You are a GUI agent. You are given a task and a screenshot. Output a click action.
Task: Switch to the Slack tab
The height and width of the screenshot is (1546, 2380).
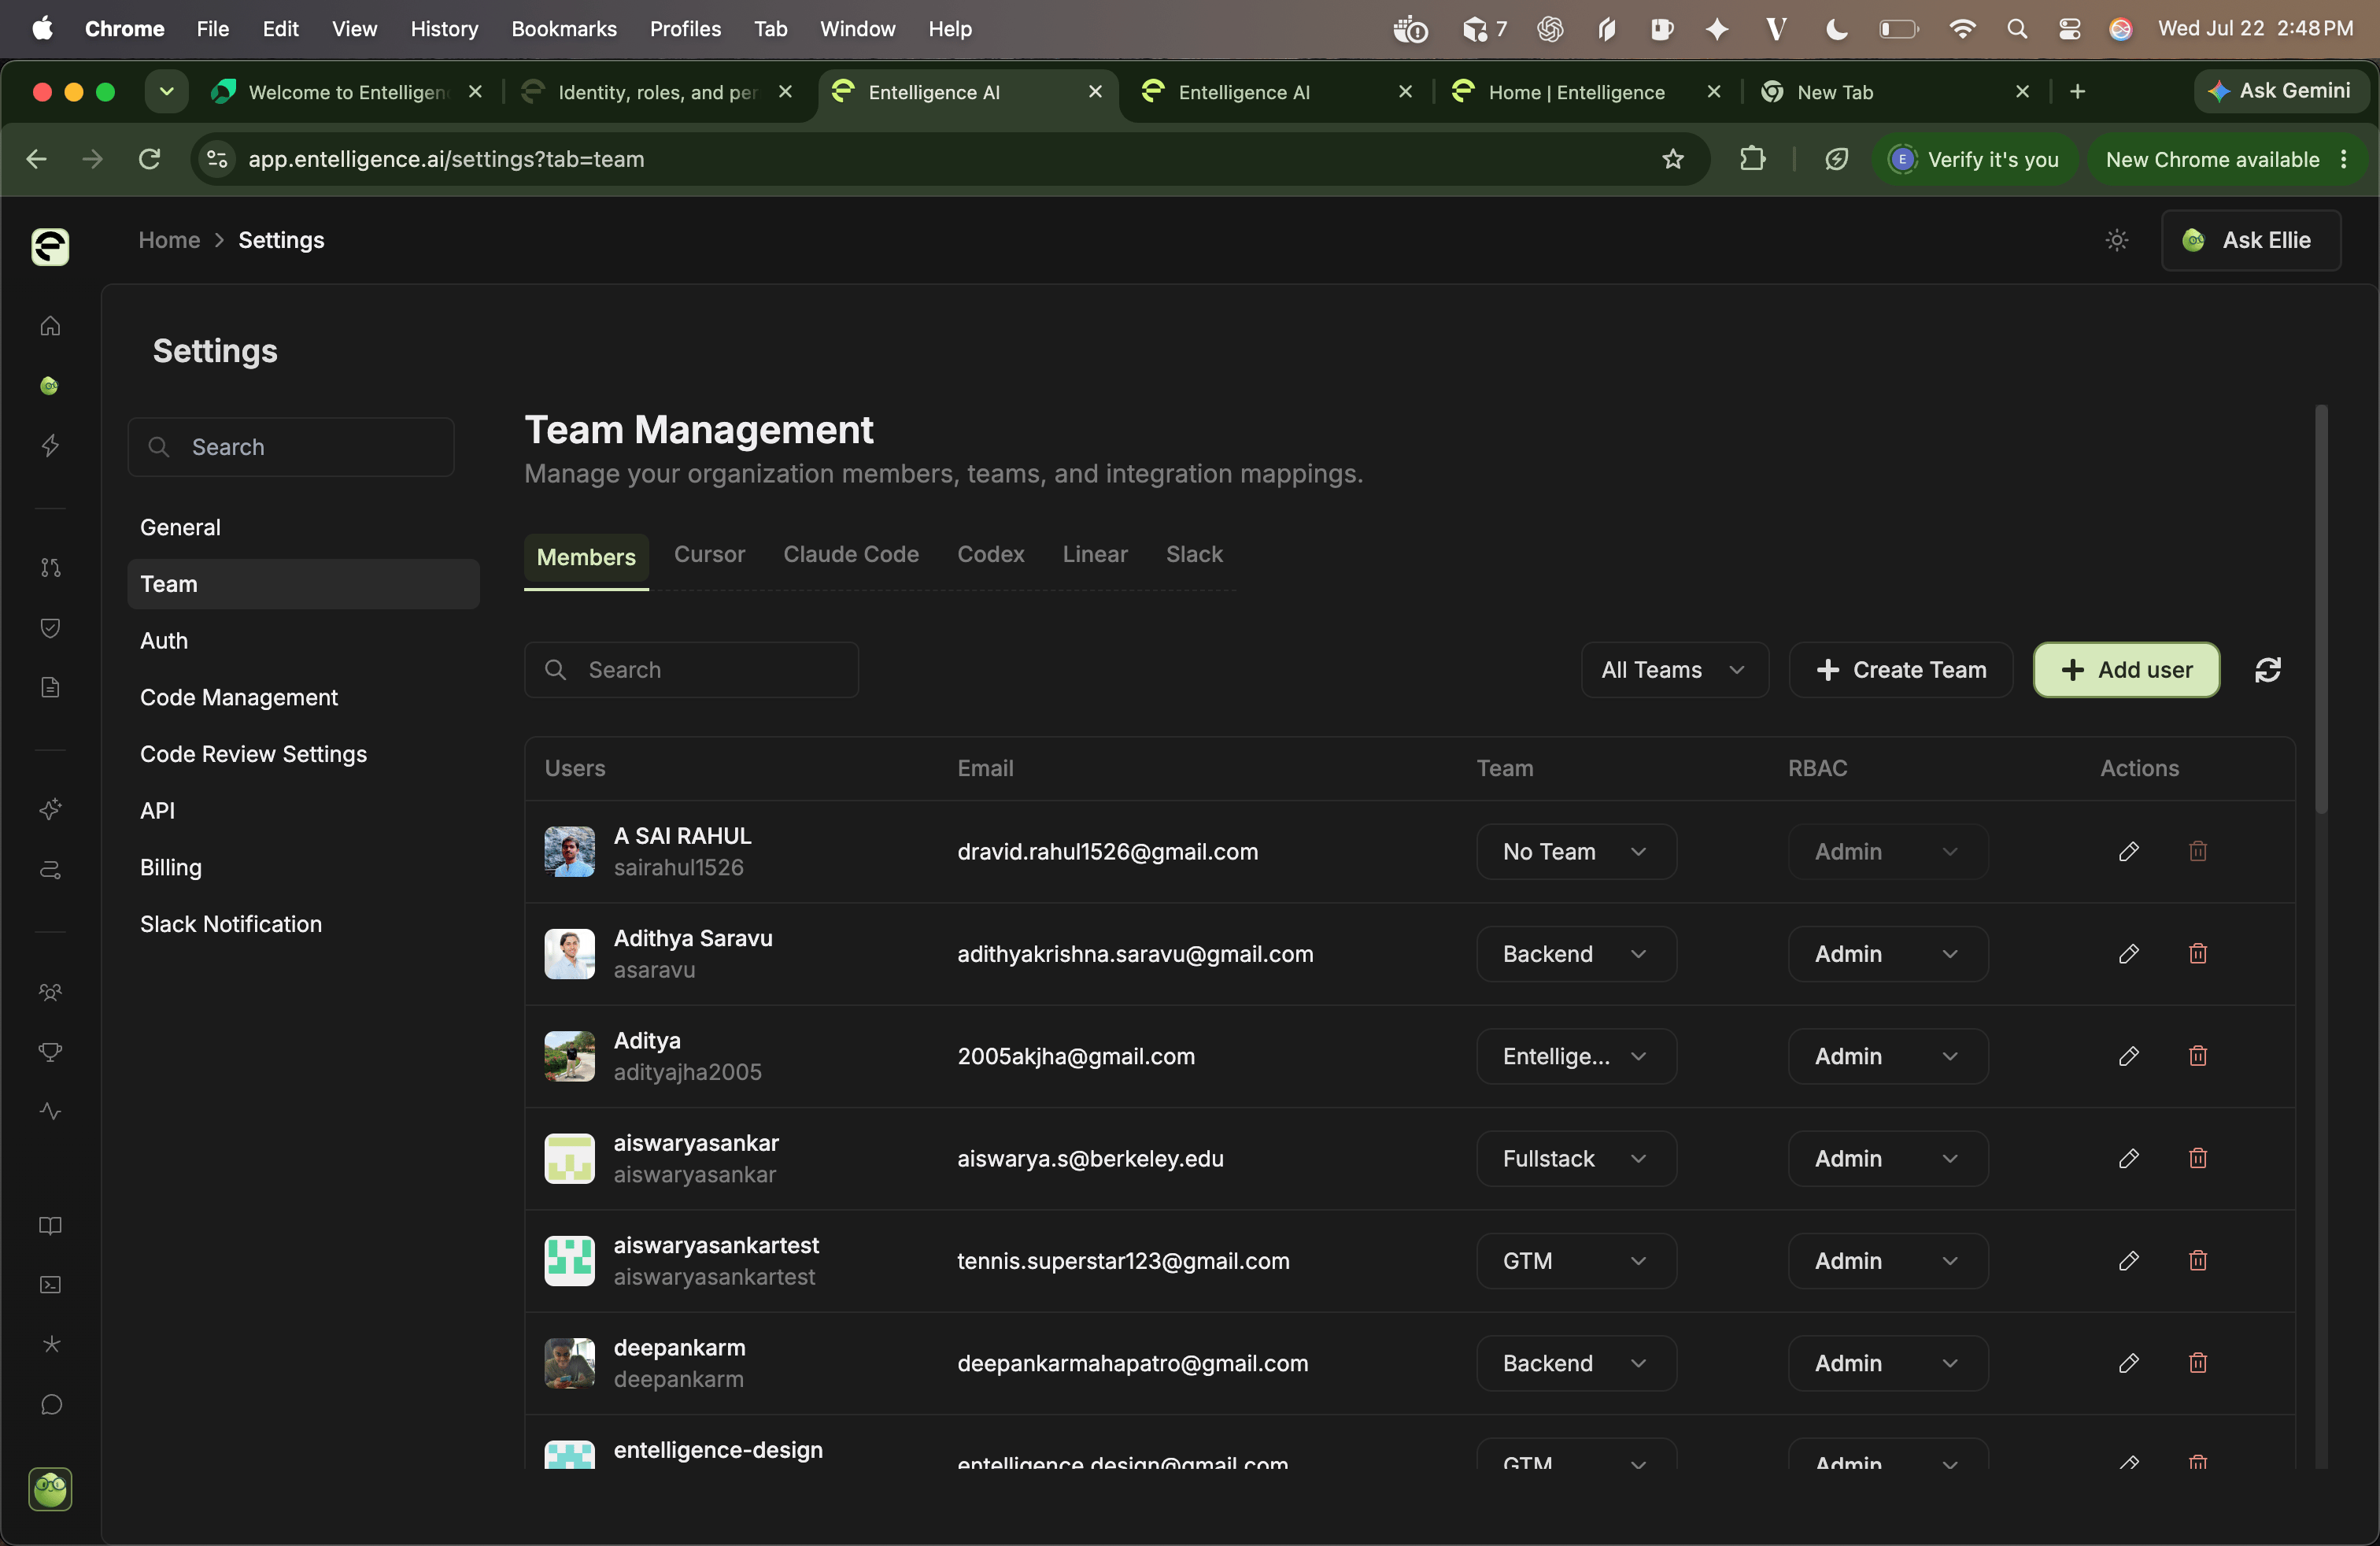click(x=1193, y=554)
